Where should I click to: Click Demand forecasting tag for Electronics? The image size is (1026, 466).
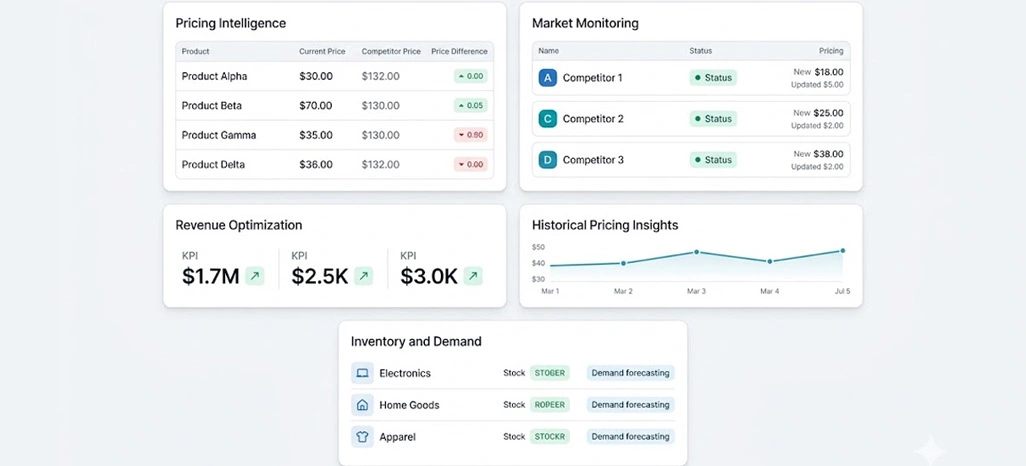point(630,373)
